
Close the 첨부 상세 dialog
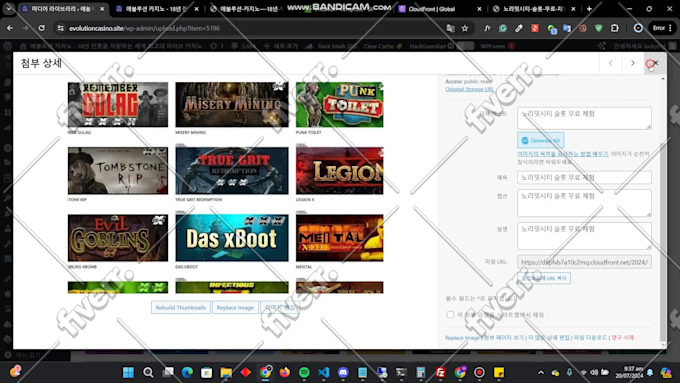click(x=655, y=63)
